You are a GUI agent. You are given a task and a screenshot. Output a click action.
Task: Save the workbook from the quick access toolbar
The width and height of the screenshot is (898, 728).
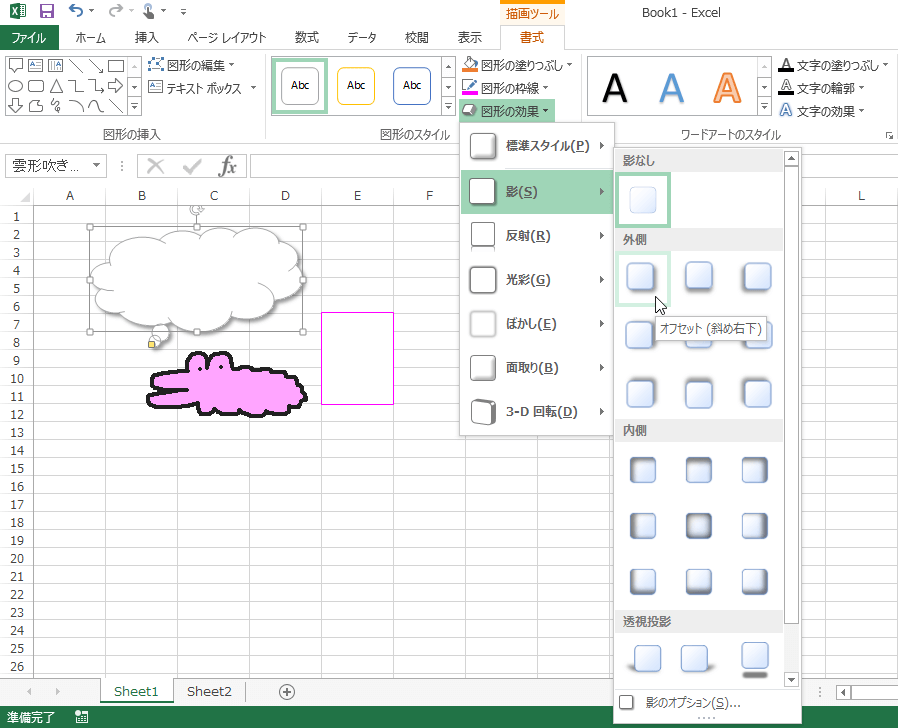[x=46, y=11]
